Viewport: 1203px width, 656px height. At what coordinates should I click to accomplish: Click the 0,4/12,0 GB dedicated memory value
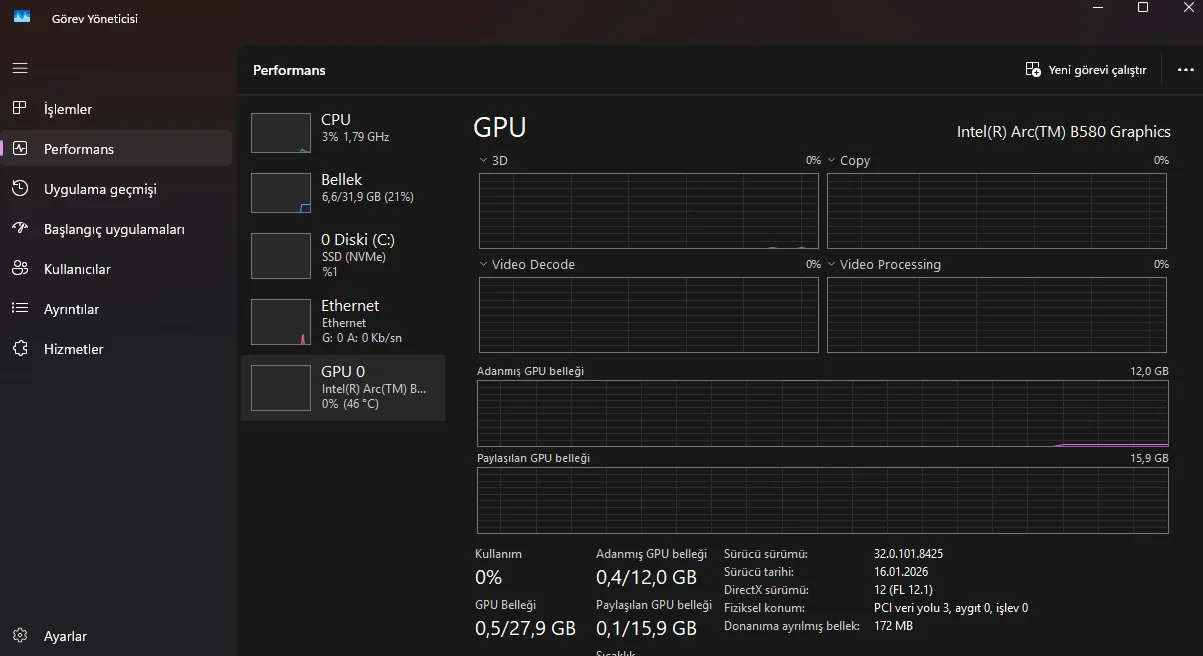[646, 577]
